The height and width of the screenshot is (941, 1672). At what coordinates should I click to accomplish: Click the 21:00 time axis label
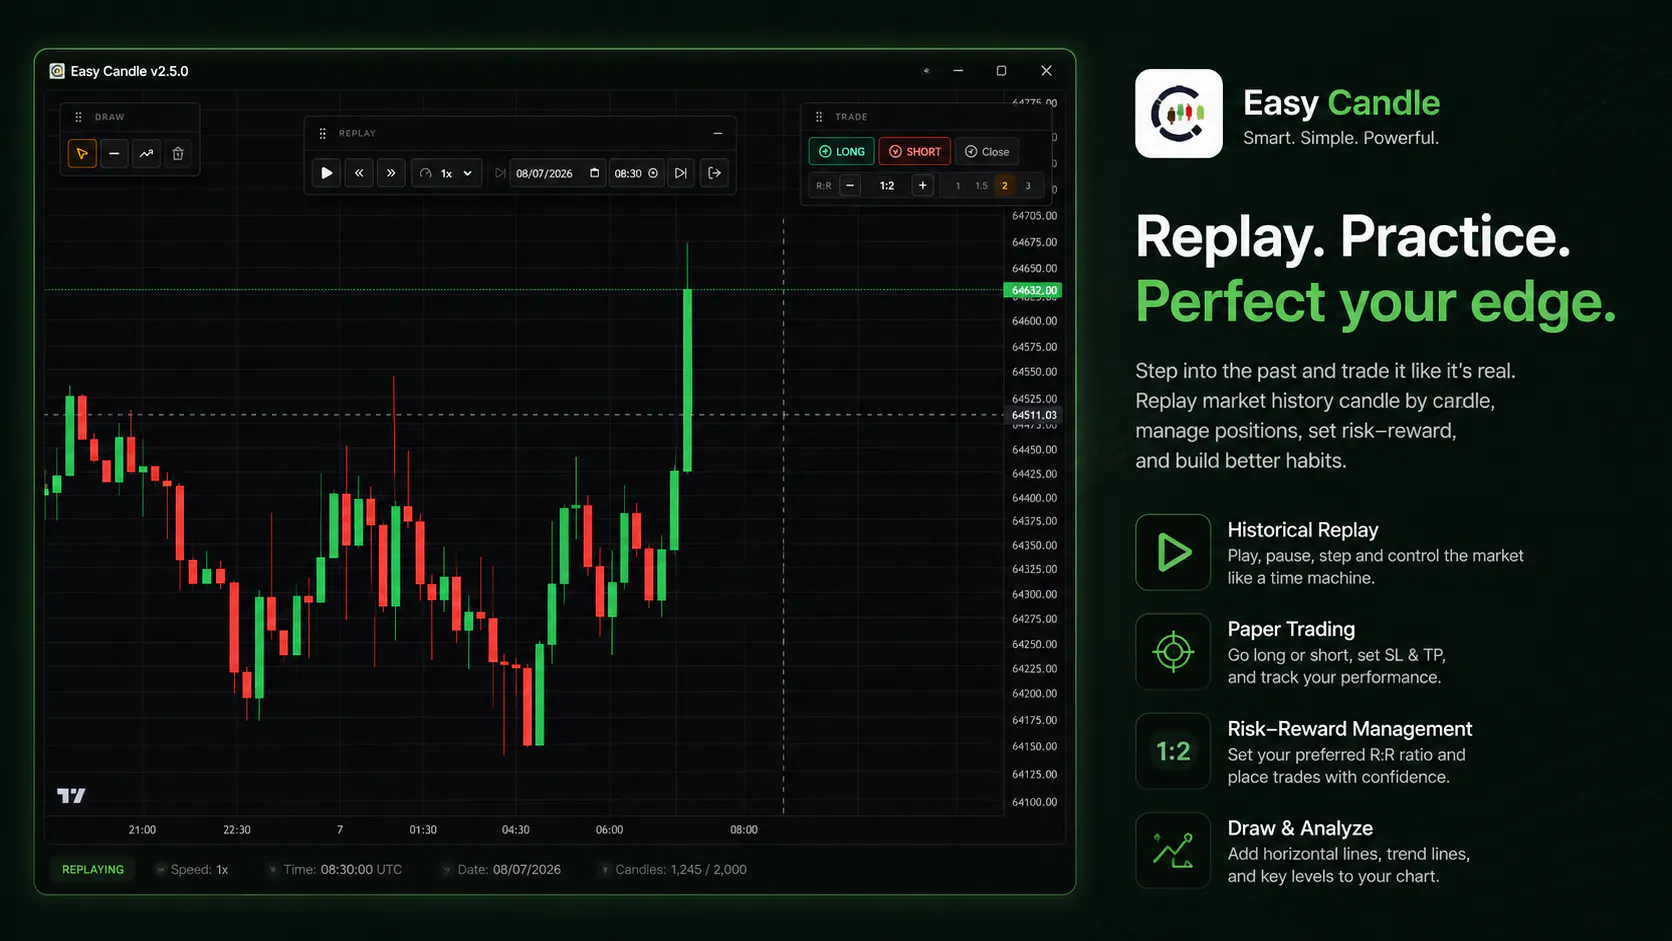coord(142,830)
